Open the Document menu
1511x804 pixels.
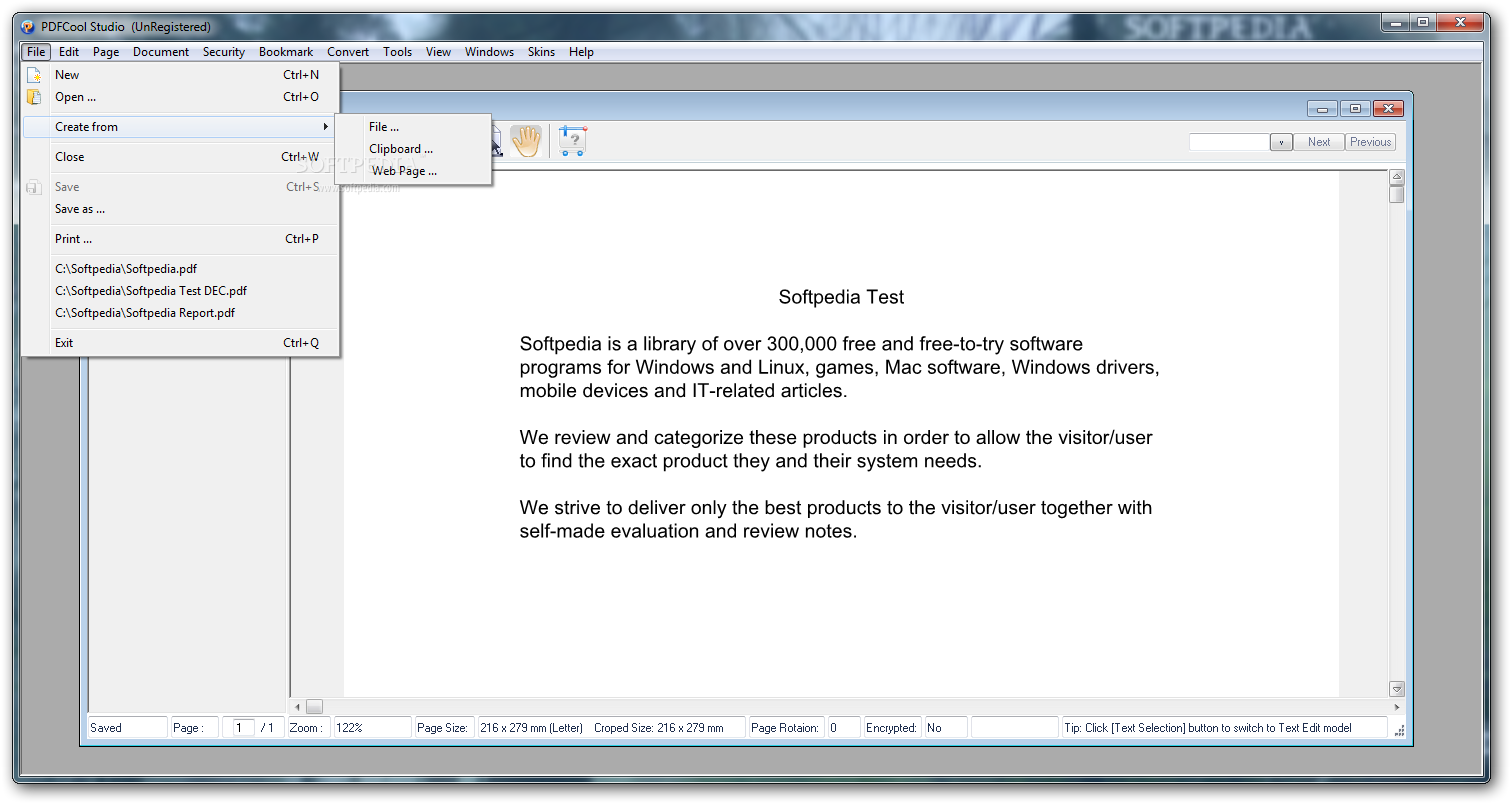click(x=161, y=52)
